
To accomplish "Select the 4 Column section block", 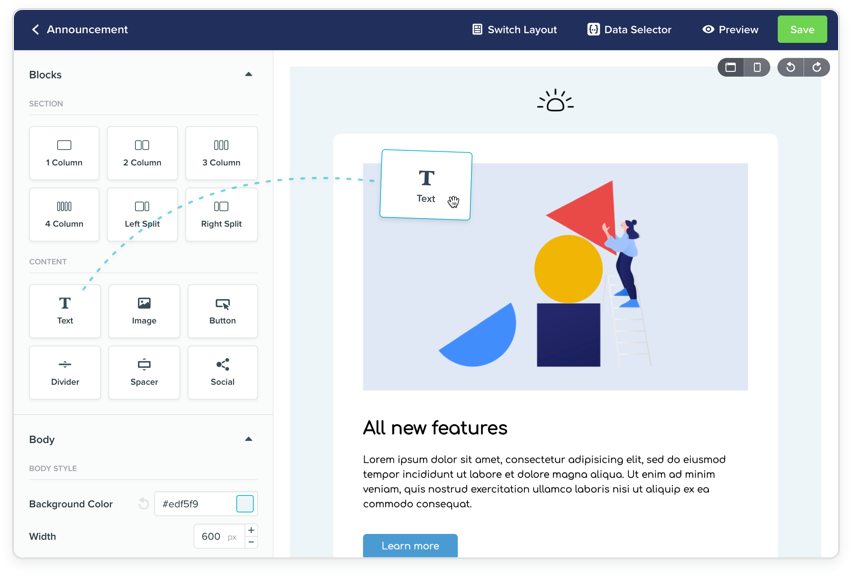I will (x=64, y=214).
